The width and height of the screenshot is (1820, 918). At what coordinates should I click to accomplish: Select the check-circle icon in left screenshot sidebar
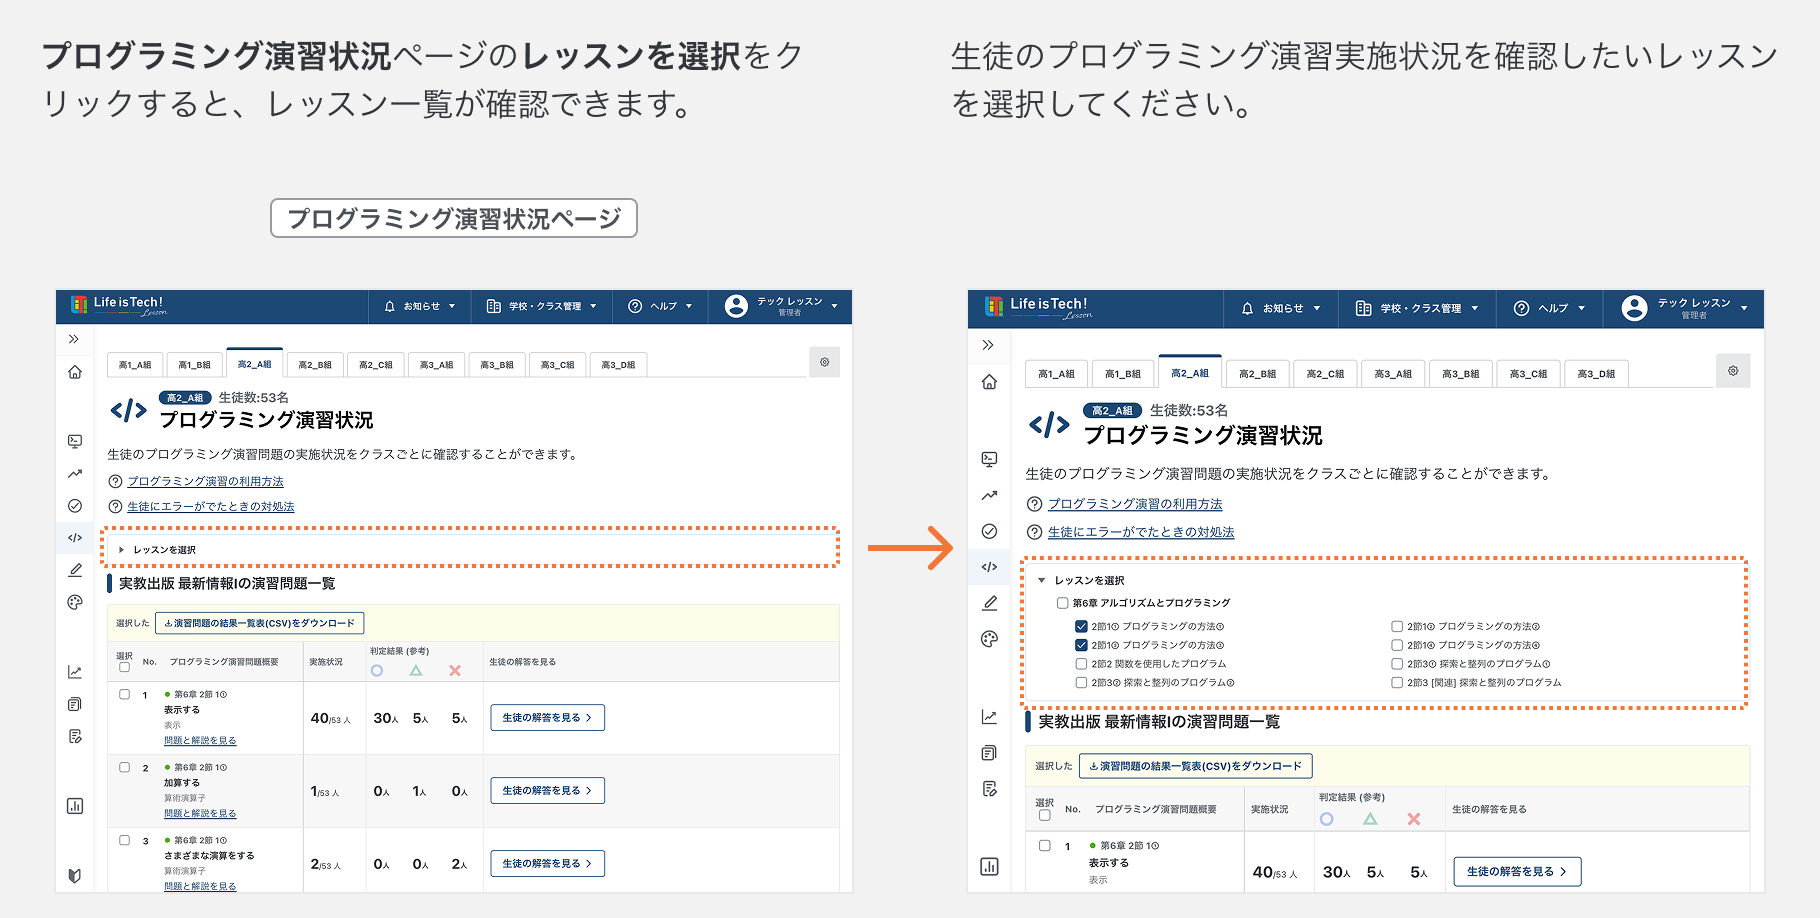75,506
